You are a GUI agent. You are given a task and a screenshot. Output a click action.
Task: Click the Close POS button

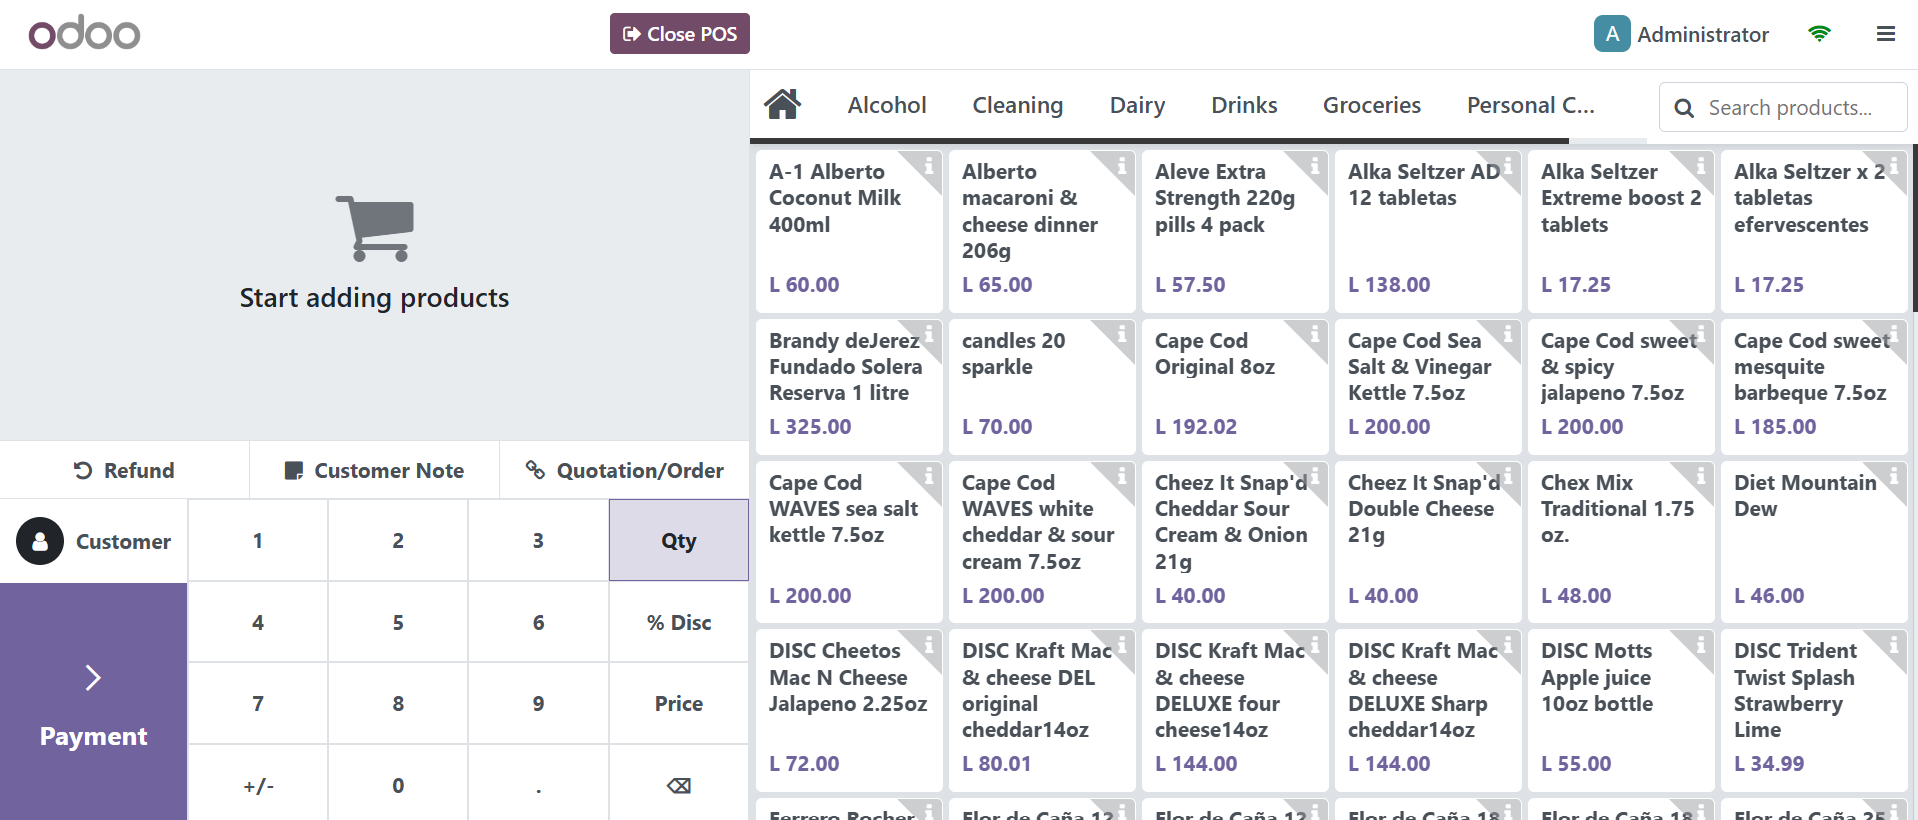coord(680,34)
